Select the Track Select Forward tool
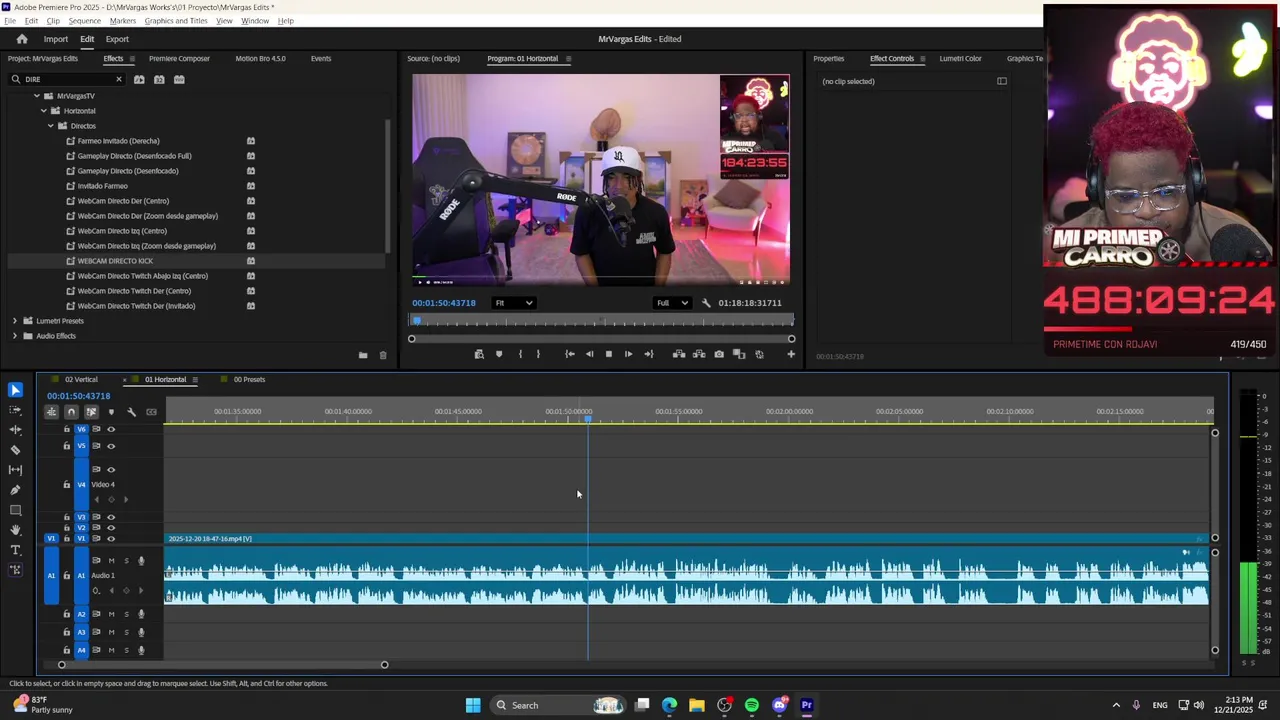 click(15, 410)
